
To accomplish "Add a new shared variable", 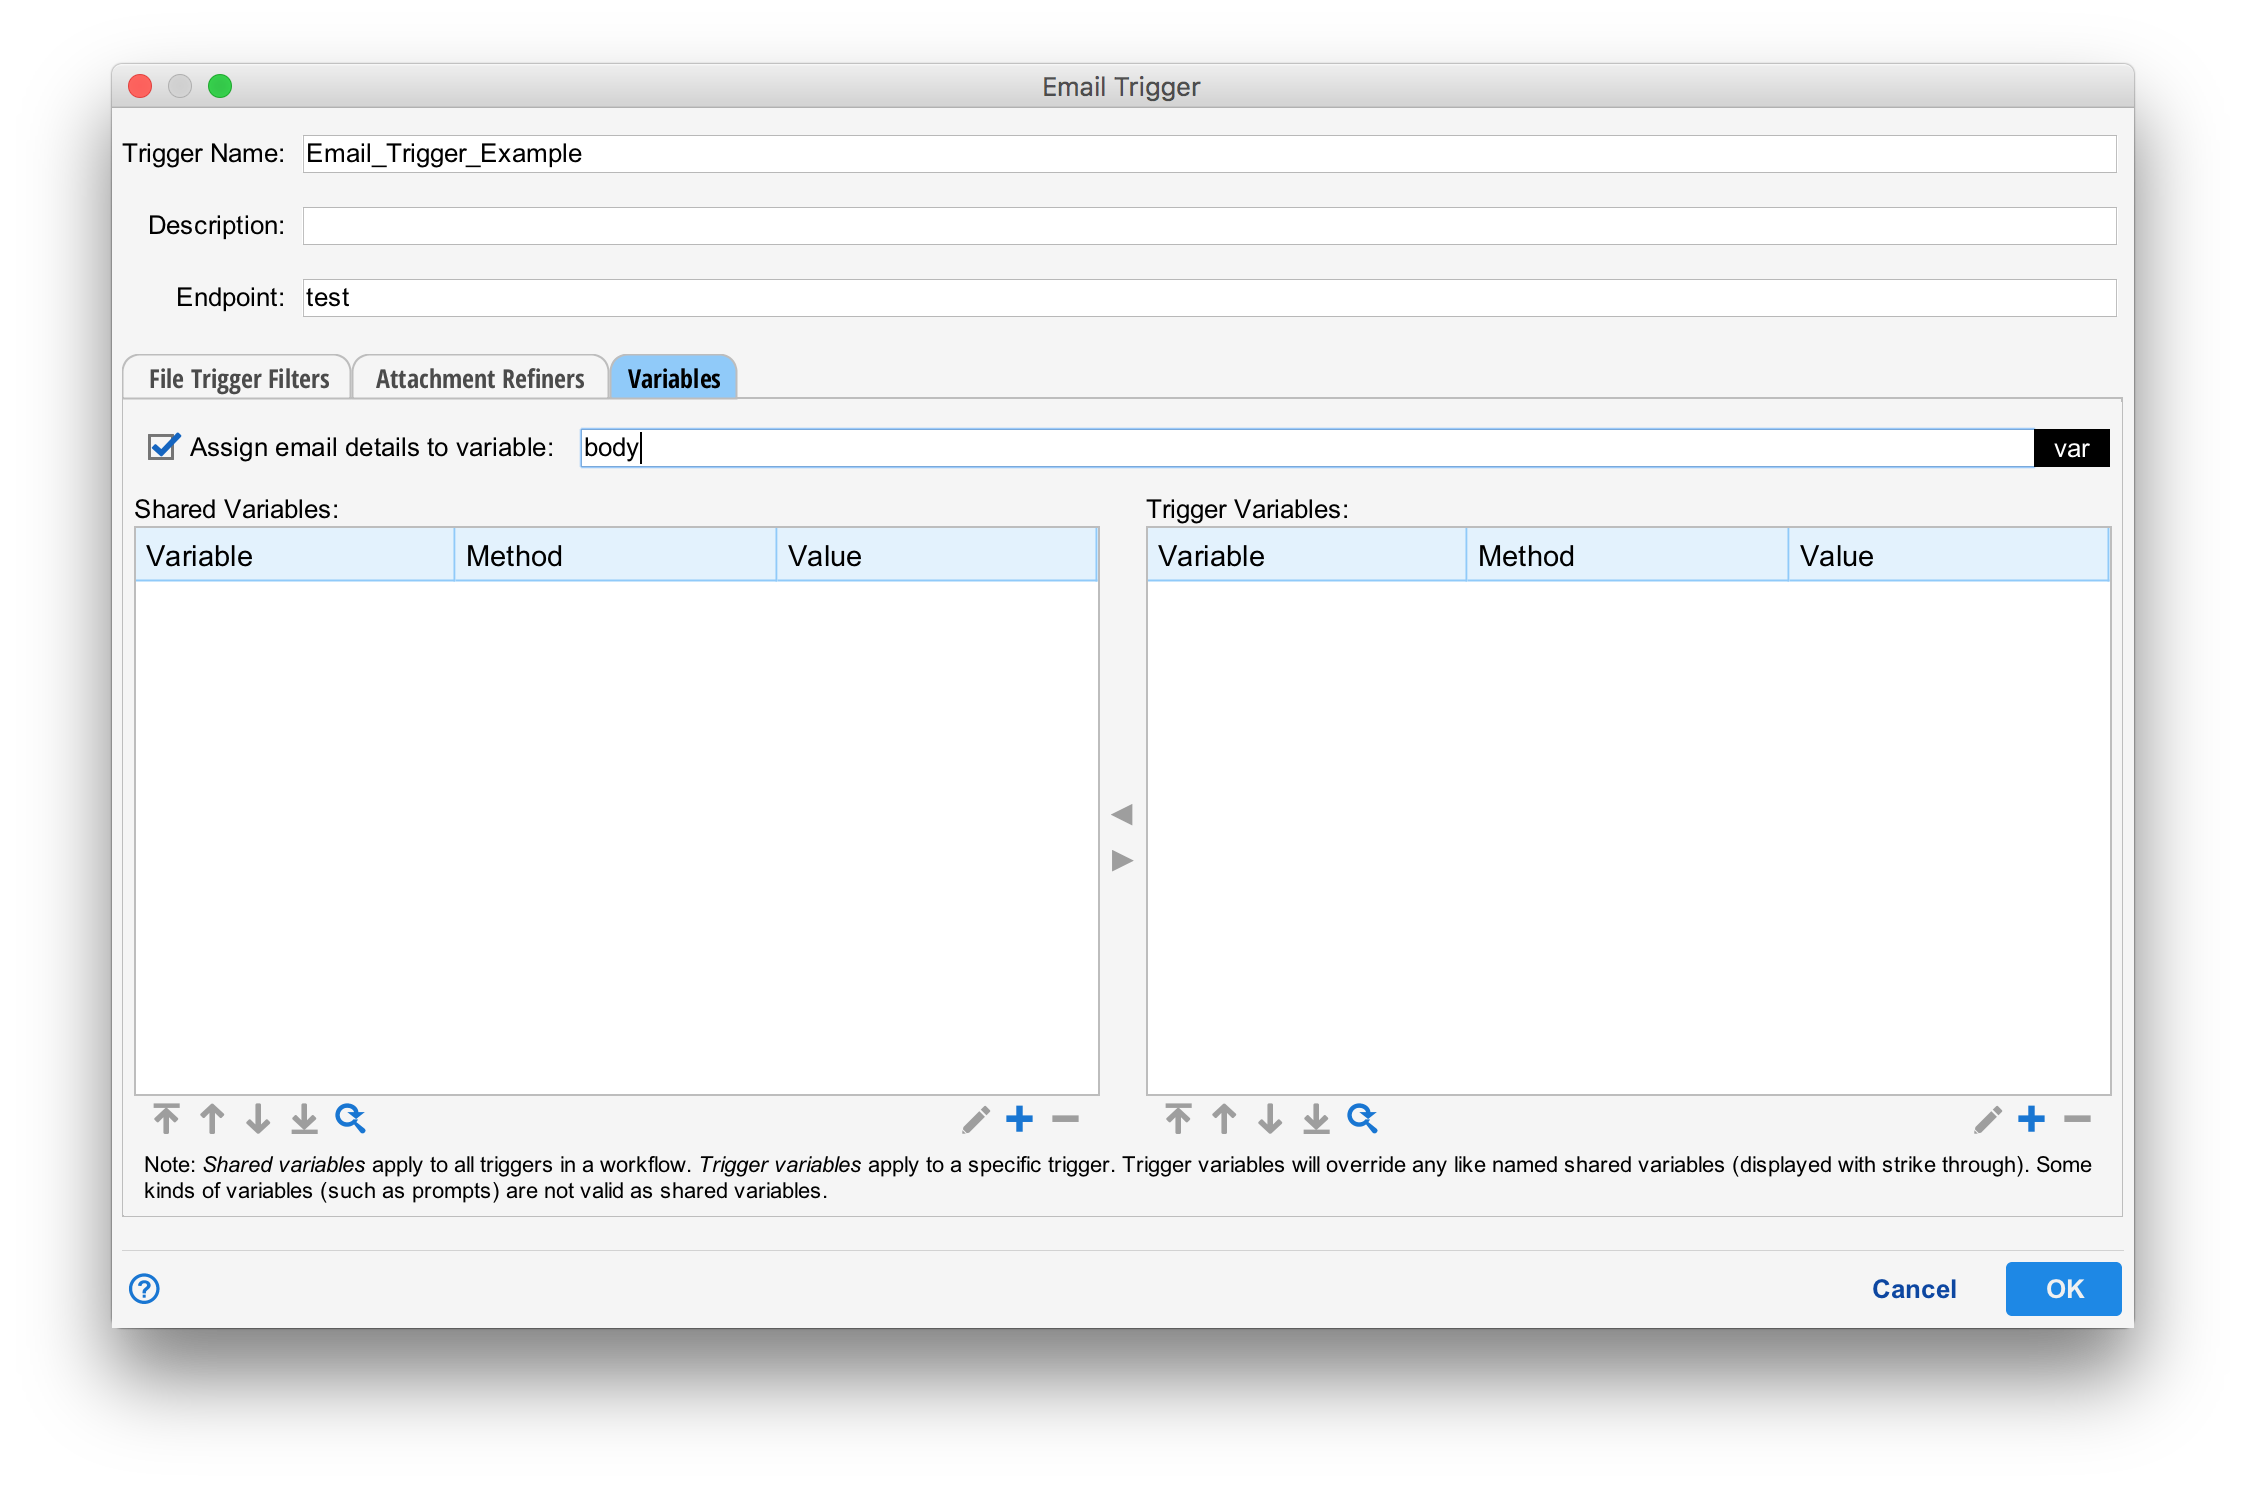I will tap(1019, 1118).
